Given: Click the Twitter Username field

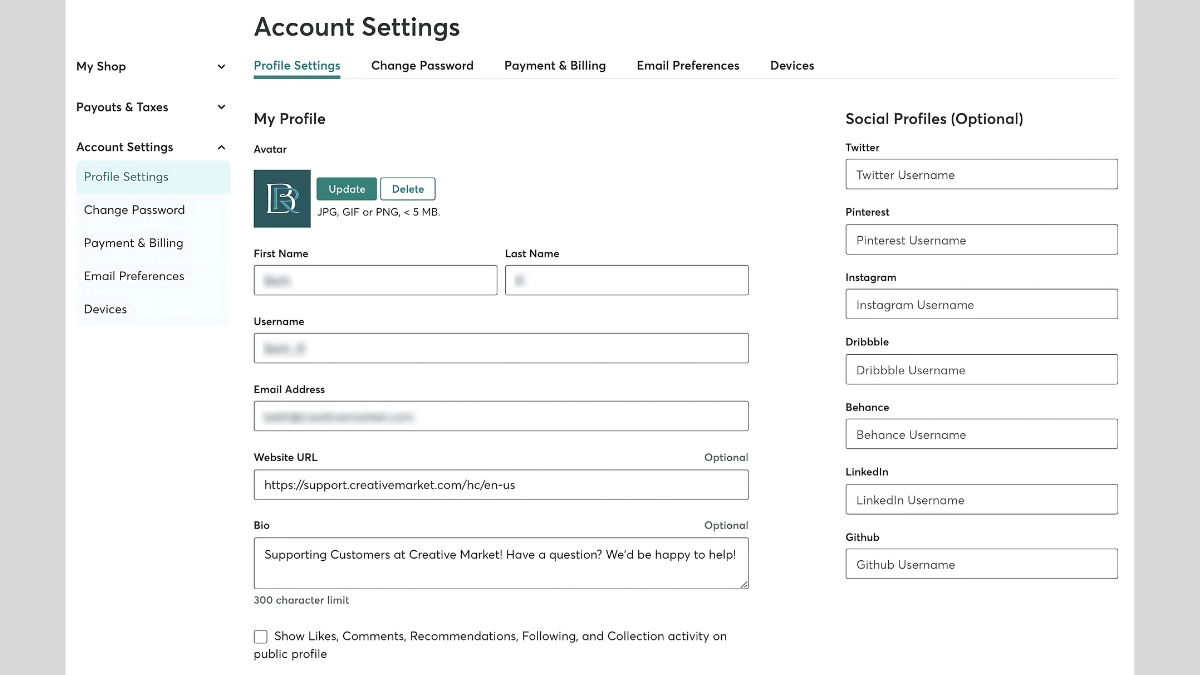Looking at the screenshot, I should point(981,174).
